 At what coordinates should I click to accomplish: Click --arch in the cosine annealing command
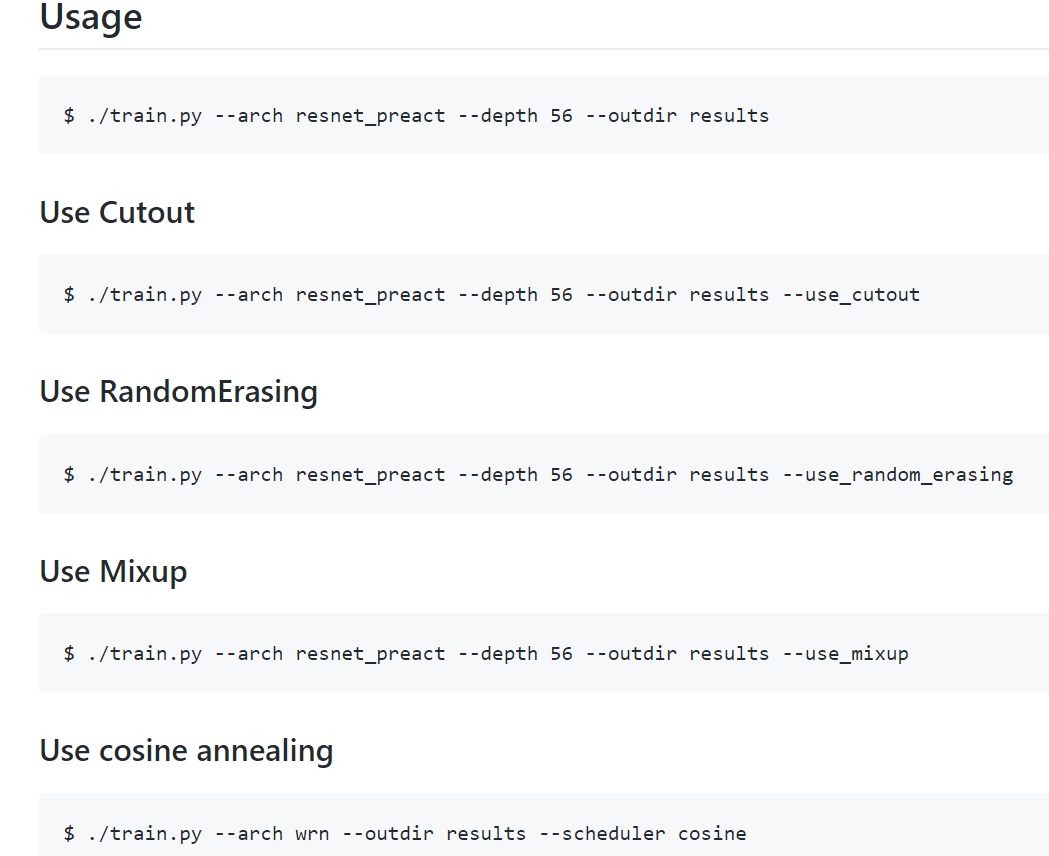pos(249,833)
